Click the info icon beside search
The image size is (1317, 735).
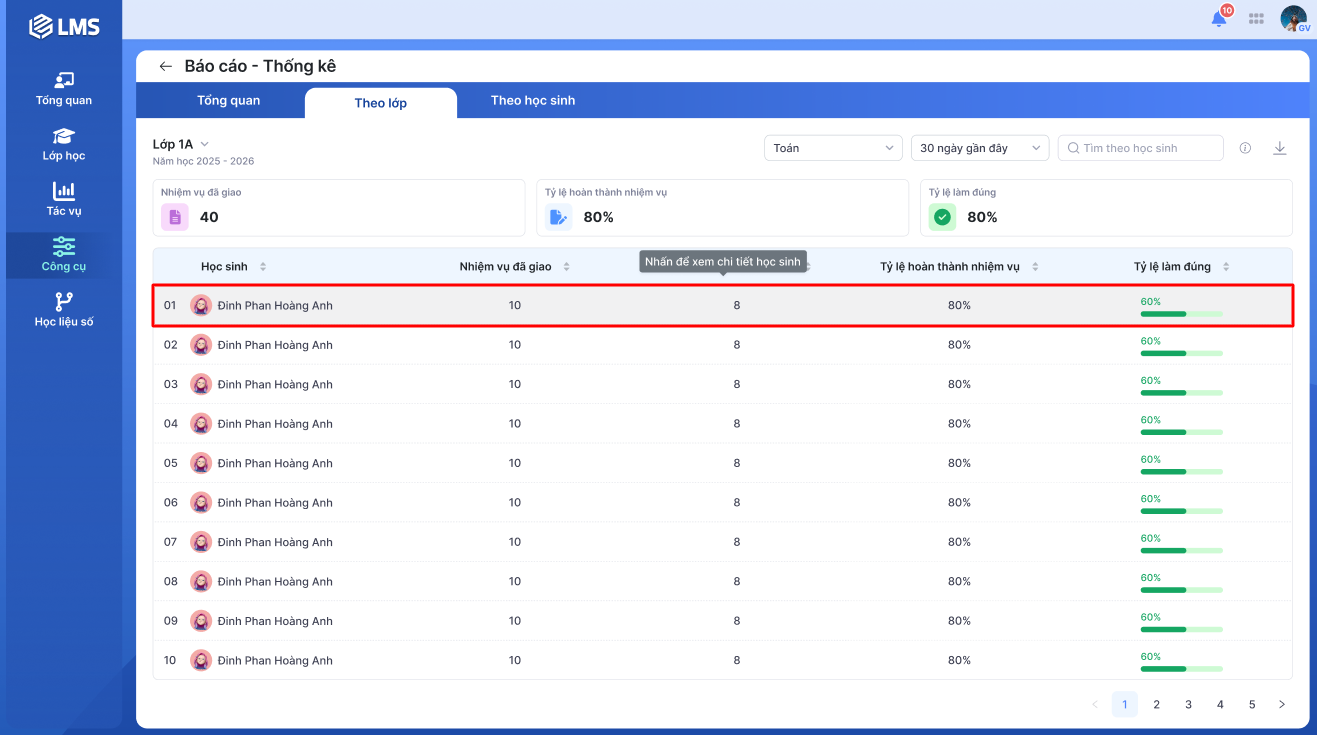click(1245, 148)
